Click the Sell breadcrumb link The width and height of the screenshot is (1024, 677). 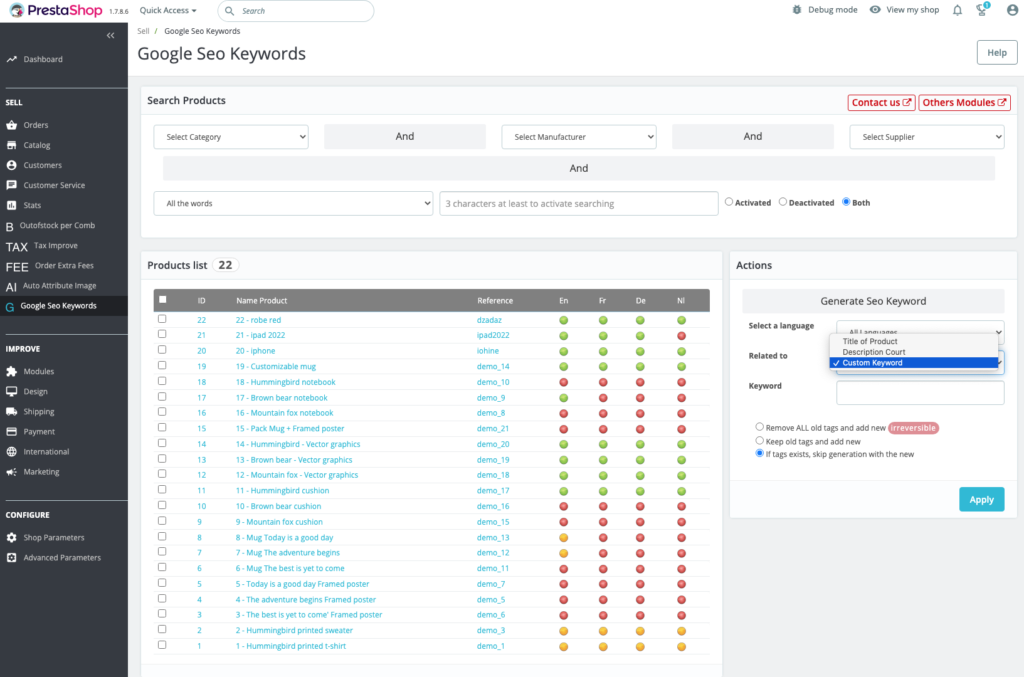143,31
